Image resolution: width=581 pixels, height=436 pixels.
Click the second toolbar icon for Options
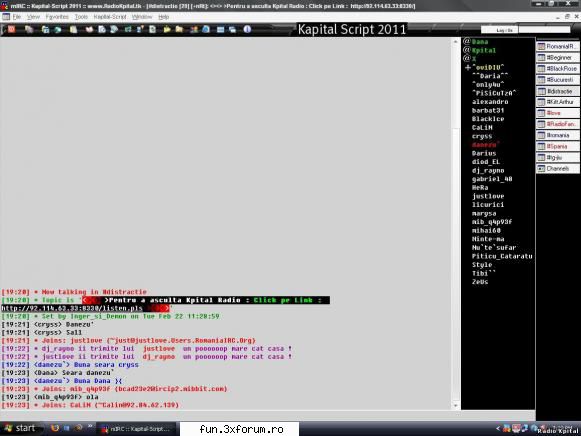[29, 29]
